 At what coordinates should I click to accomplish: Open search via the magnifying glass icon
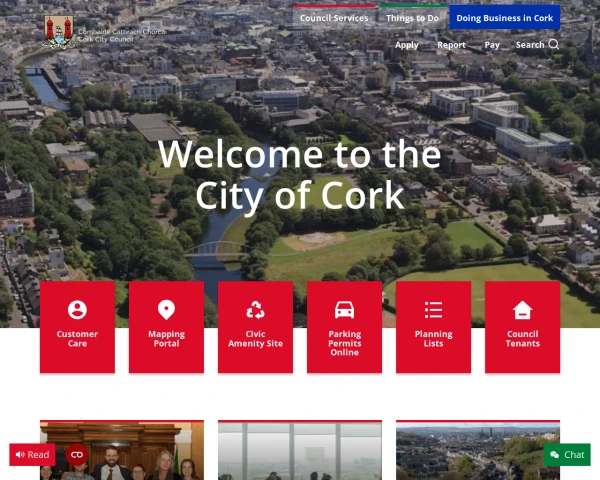click(x=554, y=44)
